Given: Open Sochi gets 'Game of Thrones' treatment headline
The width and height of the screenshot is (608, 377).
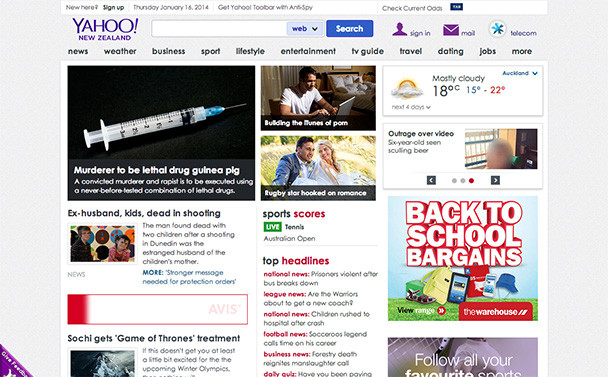Looking at the screenshot, I should [154, 338].
